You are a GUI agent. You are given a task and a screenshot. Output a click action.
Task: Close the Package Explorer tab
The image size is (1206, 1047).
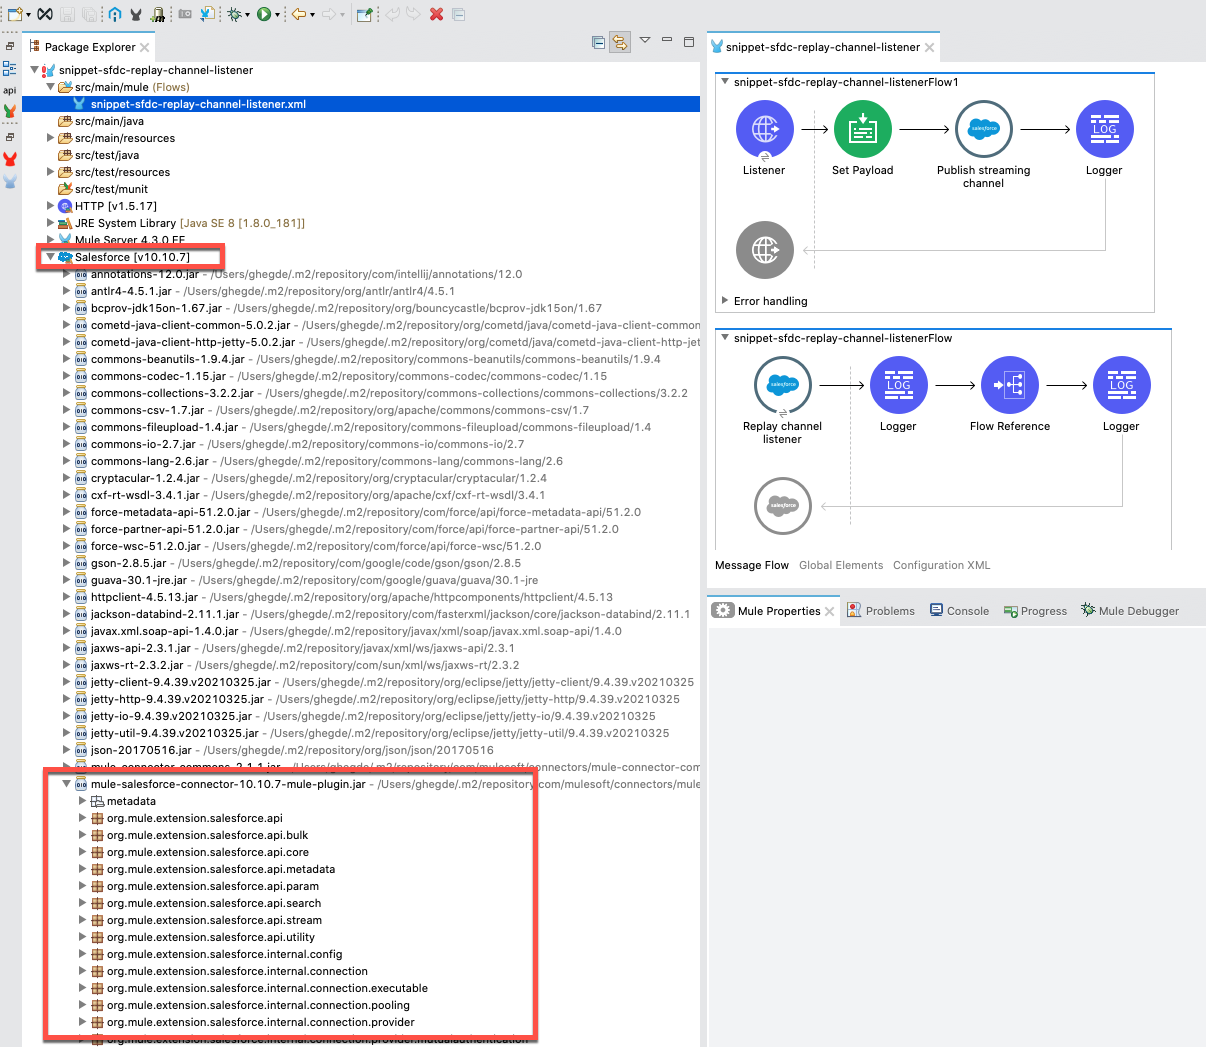click(145, 47)
